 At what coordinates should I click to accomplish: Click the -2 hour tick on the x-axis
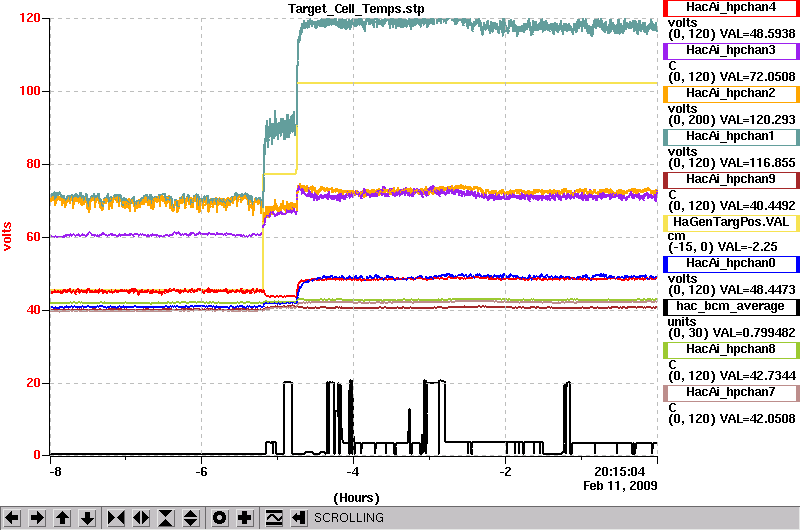[x=505, y=472]
